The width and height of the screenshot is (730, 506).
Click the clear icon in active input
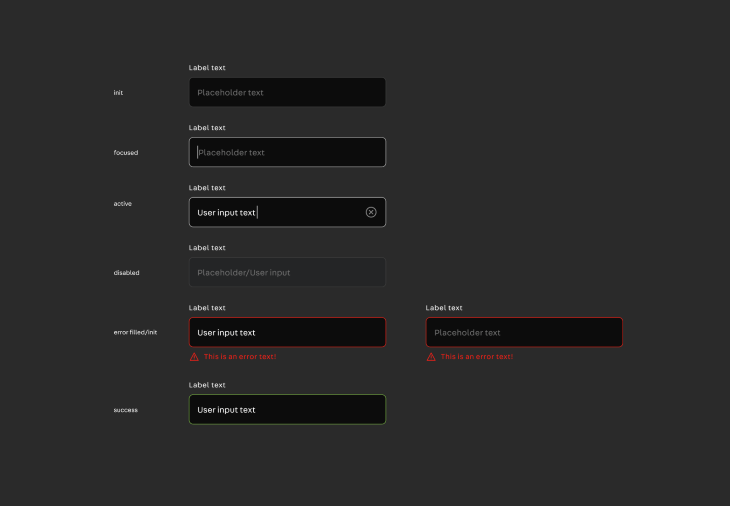(371, 212)
